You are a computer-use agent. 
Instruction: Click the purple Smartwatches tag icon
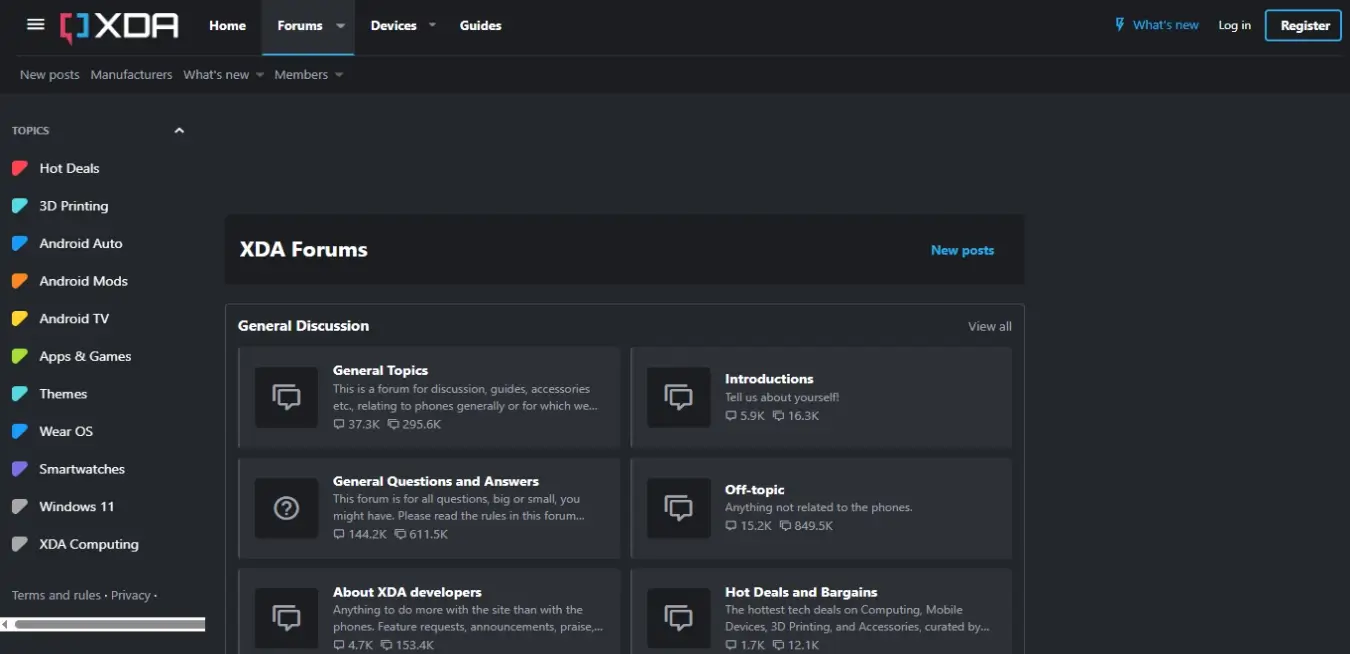coord(19,469)
